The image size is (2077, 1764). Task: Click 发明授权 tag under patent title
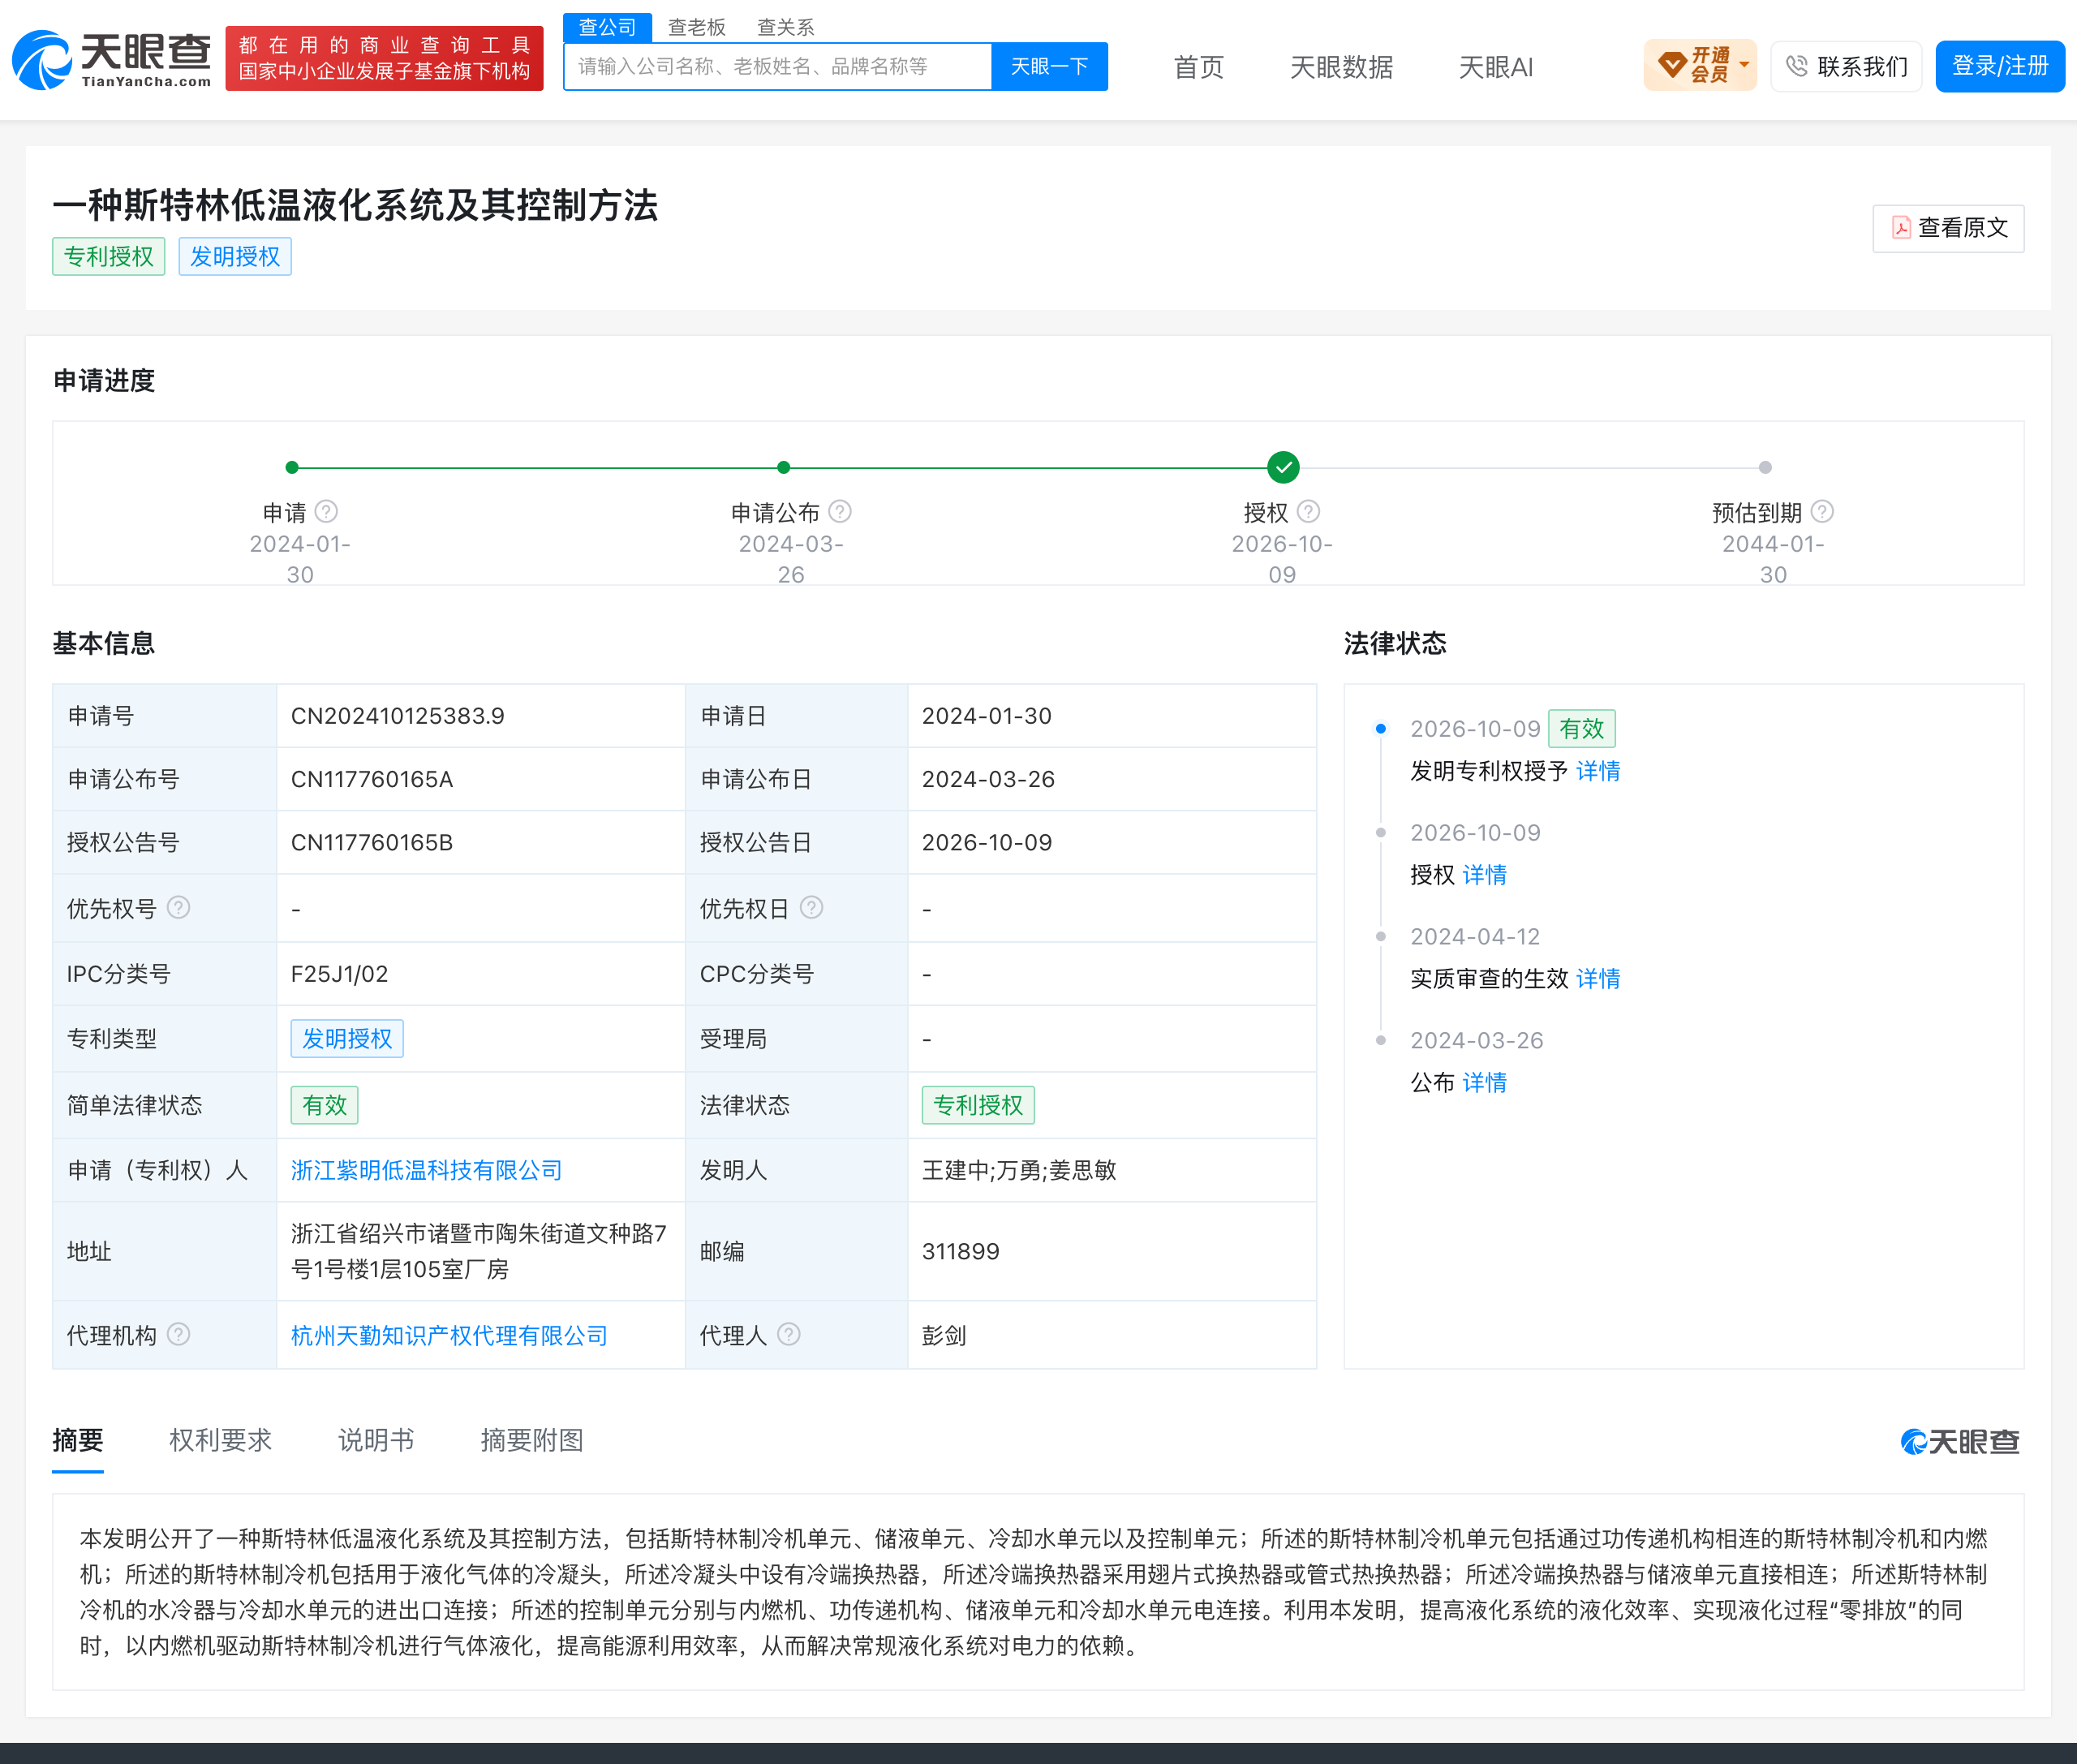(x=235, y=256)
